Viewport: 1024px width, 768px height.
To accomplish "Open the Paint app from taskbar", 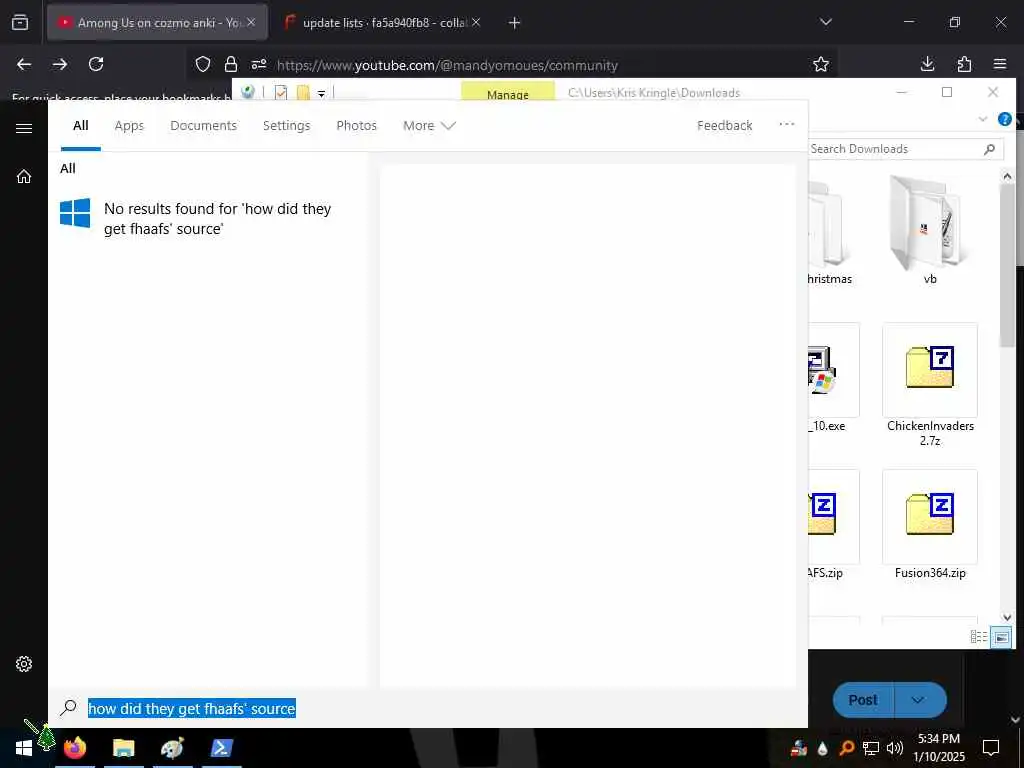I will (x=172, y=748).
